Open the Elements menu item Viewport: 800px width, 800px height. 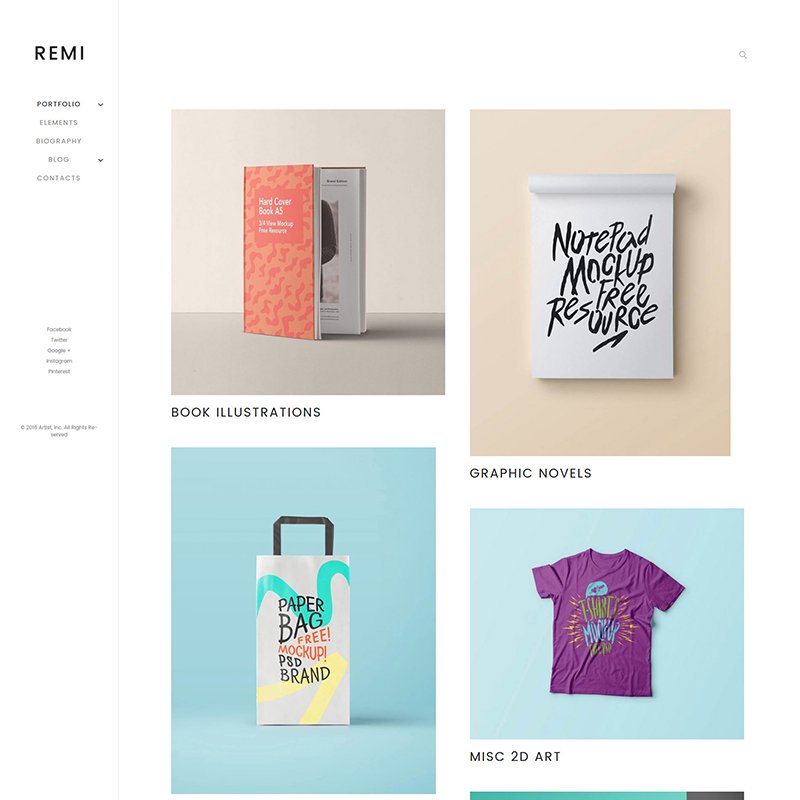59,122
